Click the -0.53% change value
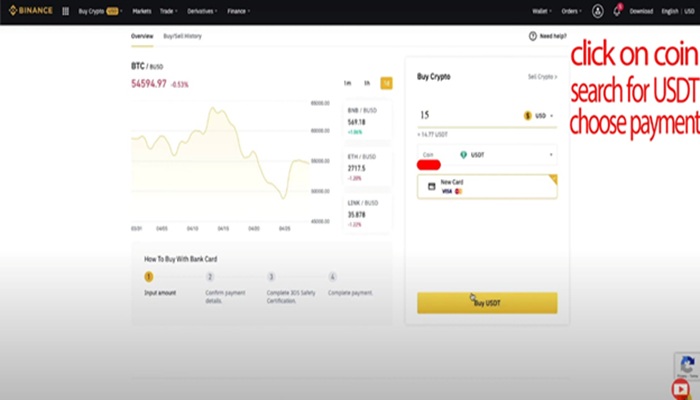 (x=180, y=85)
